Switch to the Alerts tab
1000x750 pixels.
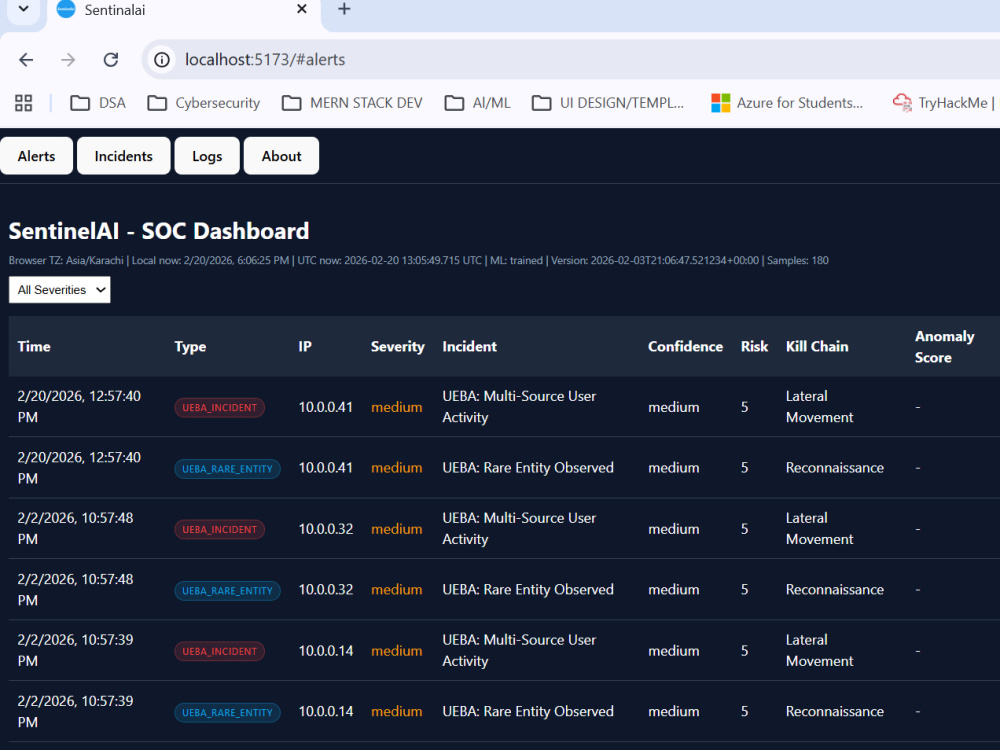36,156
